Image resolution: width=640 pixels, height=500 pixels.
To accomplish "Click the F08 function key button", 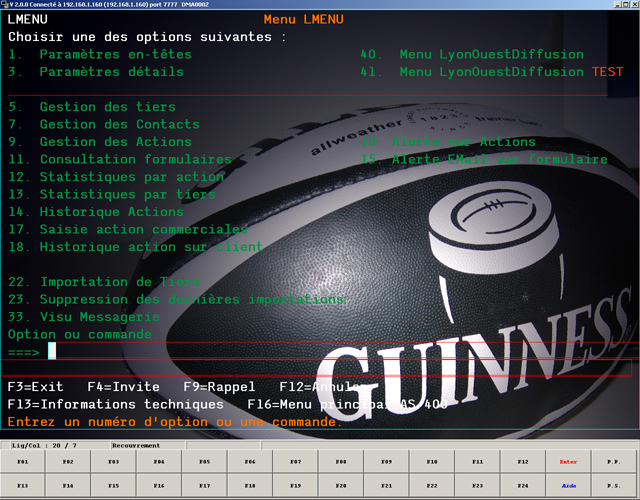I will coord(341,462).
